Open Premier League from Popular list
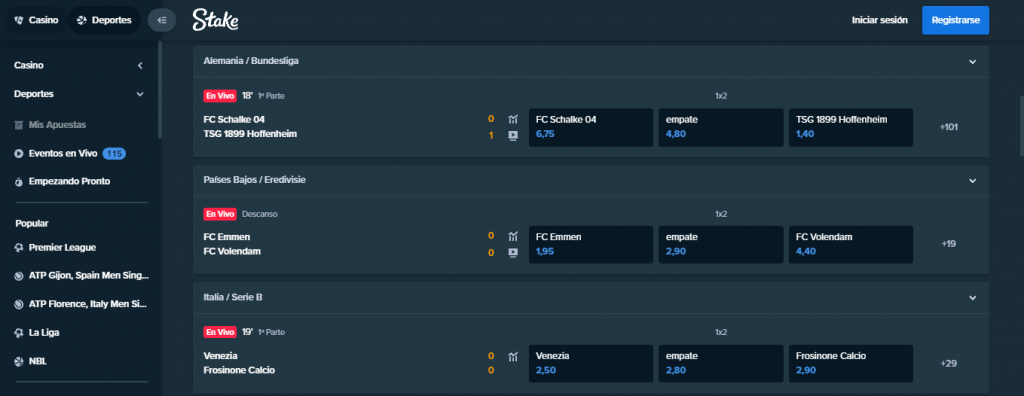 pyautogui.click(x=62, y=248)
